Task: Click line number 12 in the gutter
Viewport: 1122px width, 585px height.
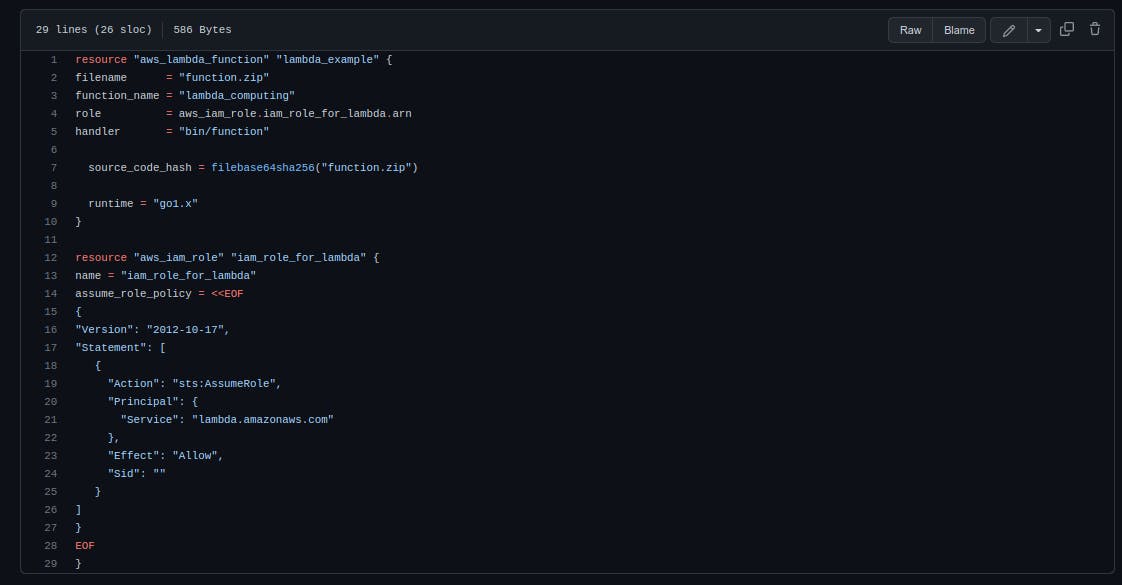Action: pos(51,258)
